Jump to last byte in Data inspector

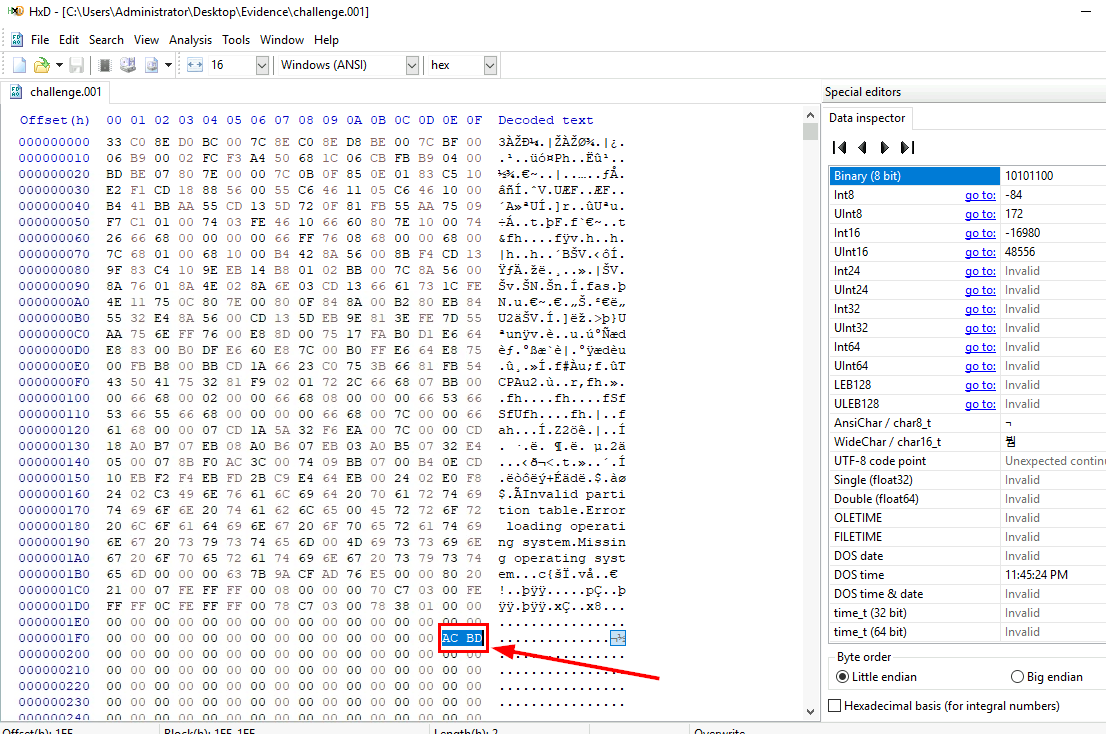[907, 147]
